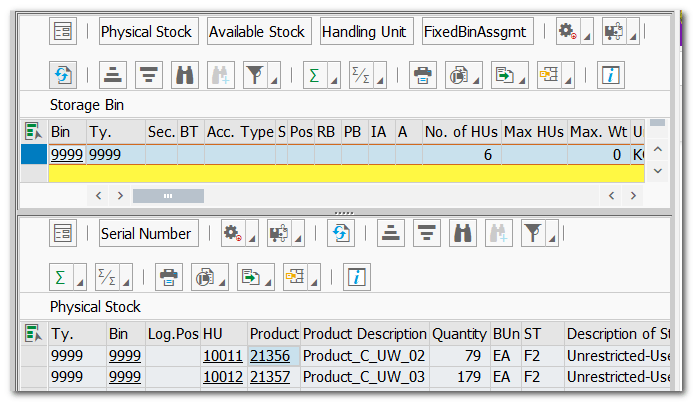Viewport: 693px width, 402px height.
Task: Click the Quantity column header
Action: (x=458, y=334)
